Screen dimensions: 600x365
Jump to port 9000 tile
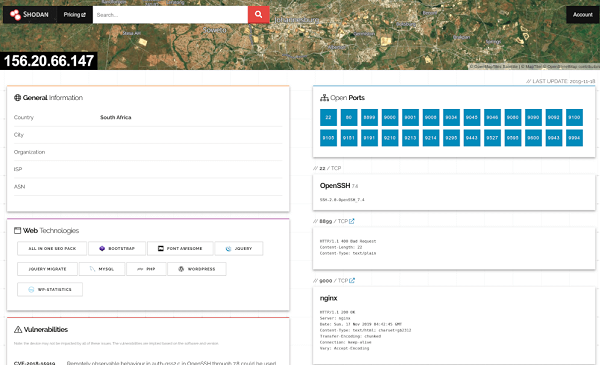390,117
